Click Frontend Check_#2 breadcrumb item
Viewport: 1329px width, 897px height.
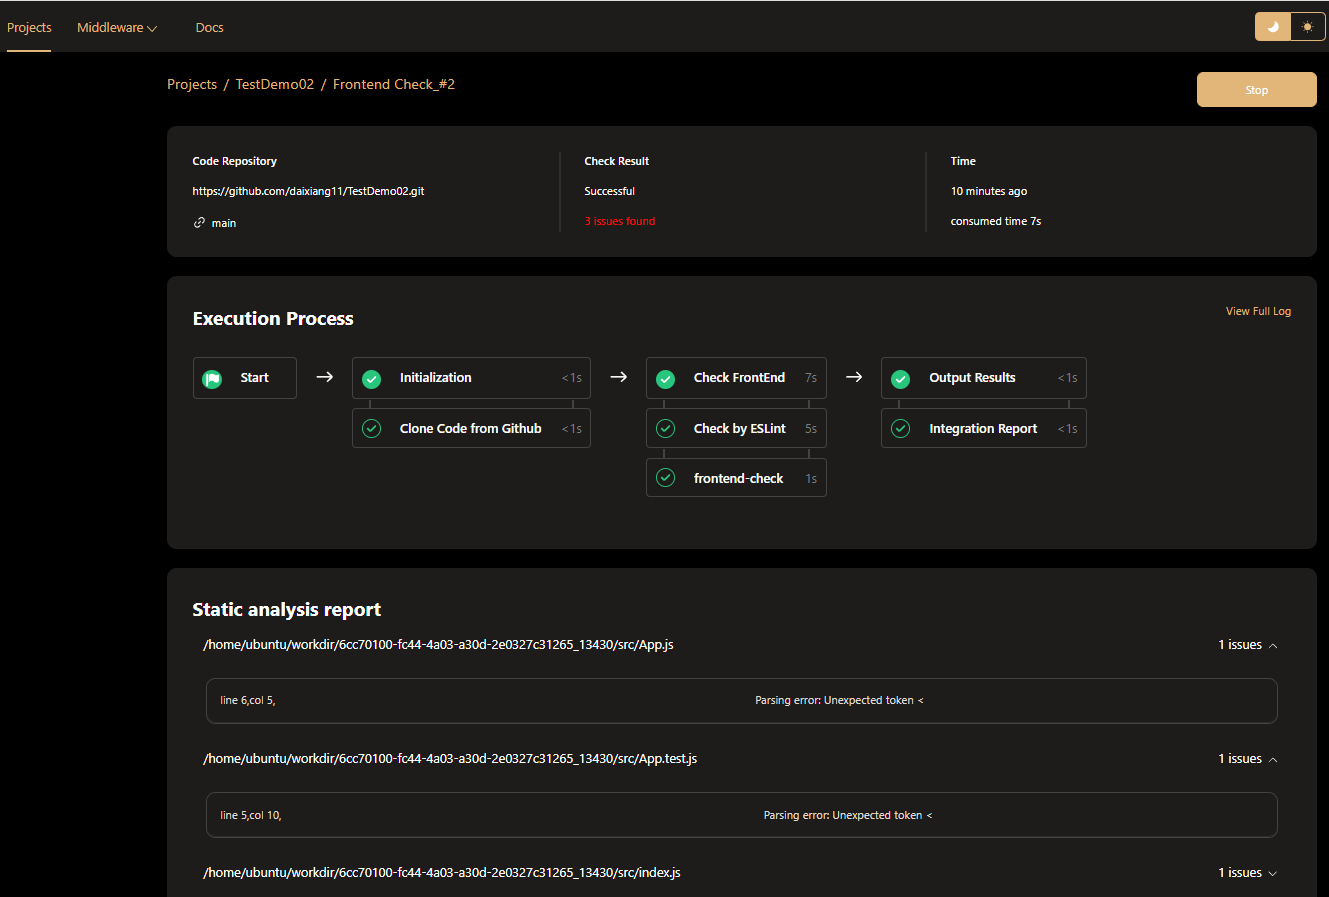click(x=394, y=84)
